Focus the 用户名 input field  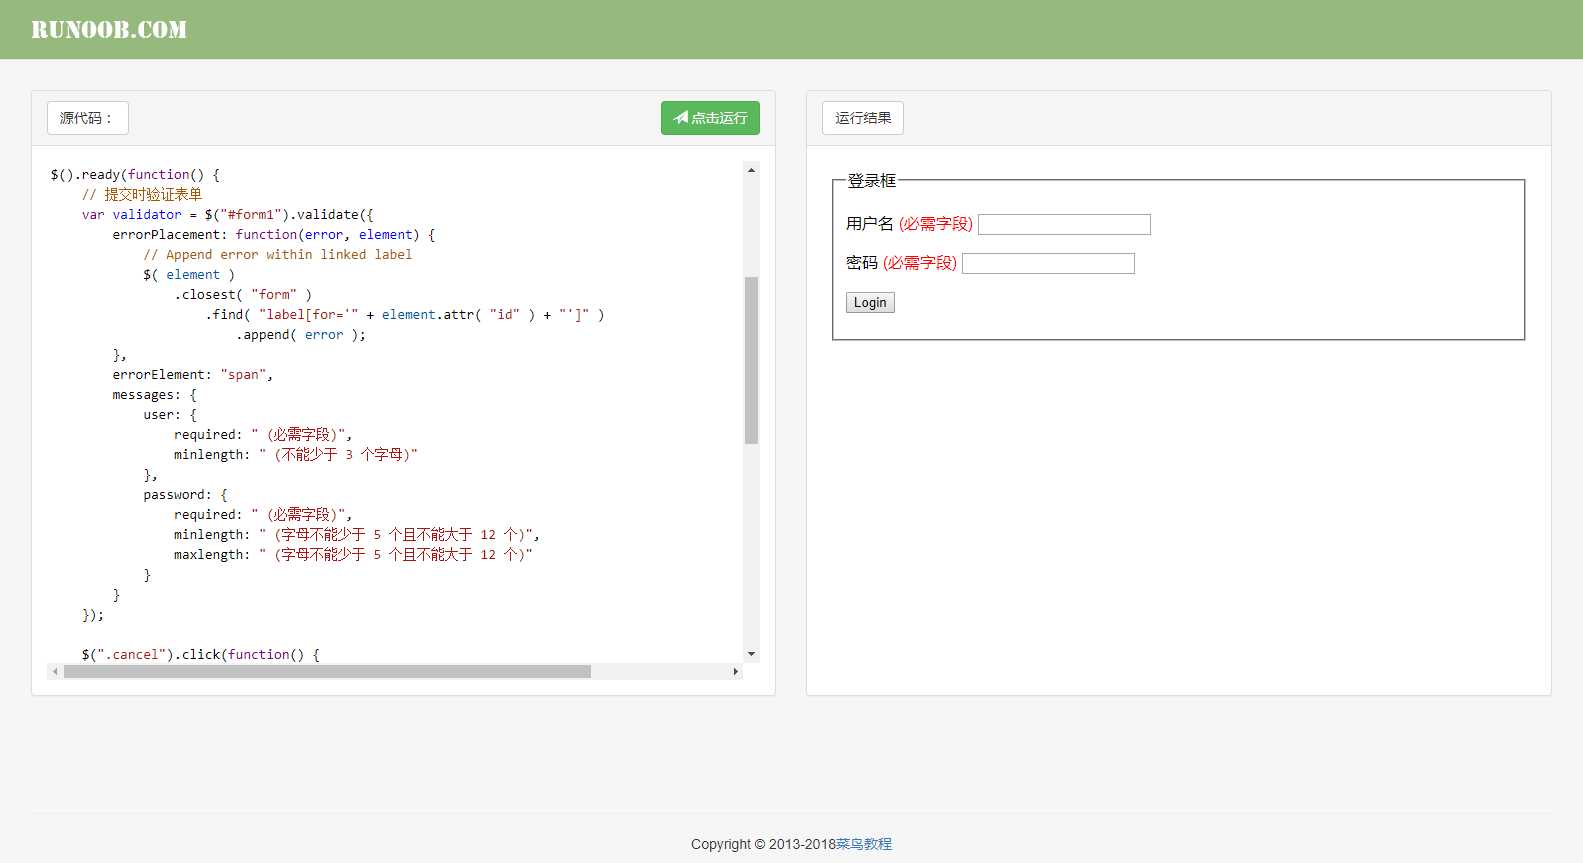1064,224
